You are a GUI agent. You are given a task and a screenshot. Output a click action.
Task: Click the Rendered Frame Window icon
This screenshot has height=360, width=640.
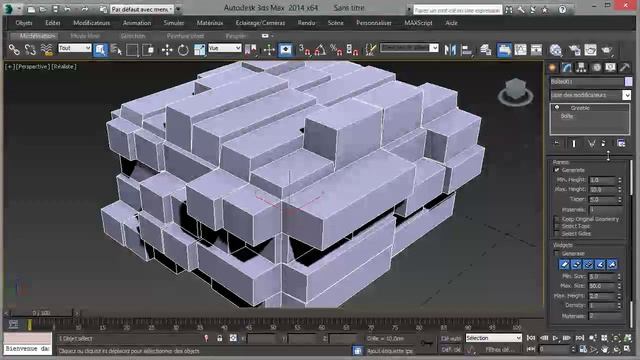point(590,50)
